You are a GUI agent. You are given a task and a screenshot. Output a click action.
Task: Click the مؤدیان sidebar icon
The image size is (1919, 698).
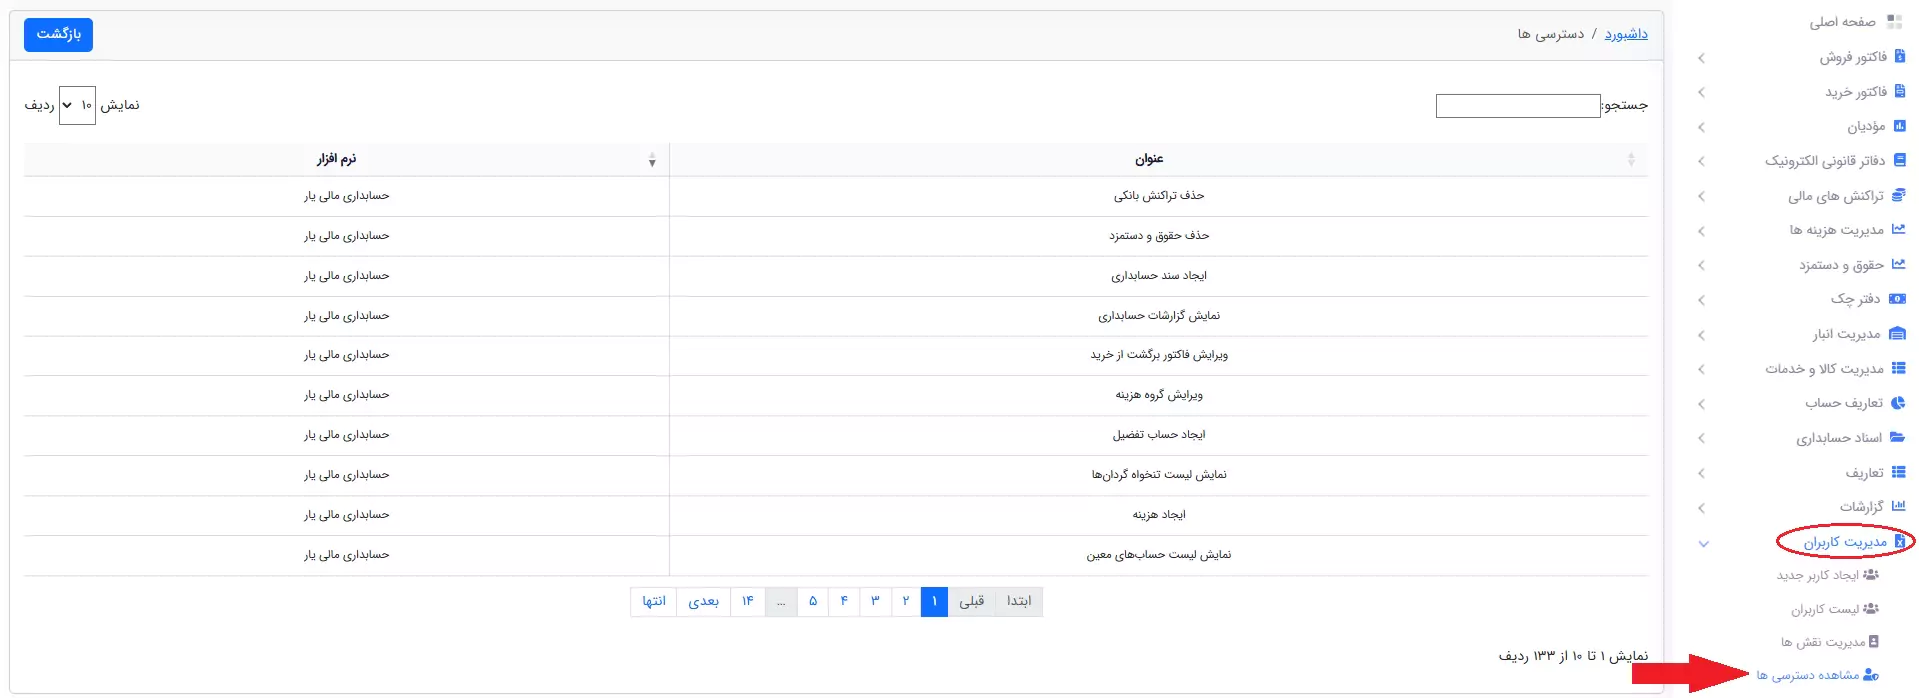click(1900, 126)
